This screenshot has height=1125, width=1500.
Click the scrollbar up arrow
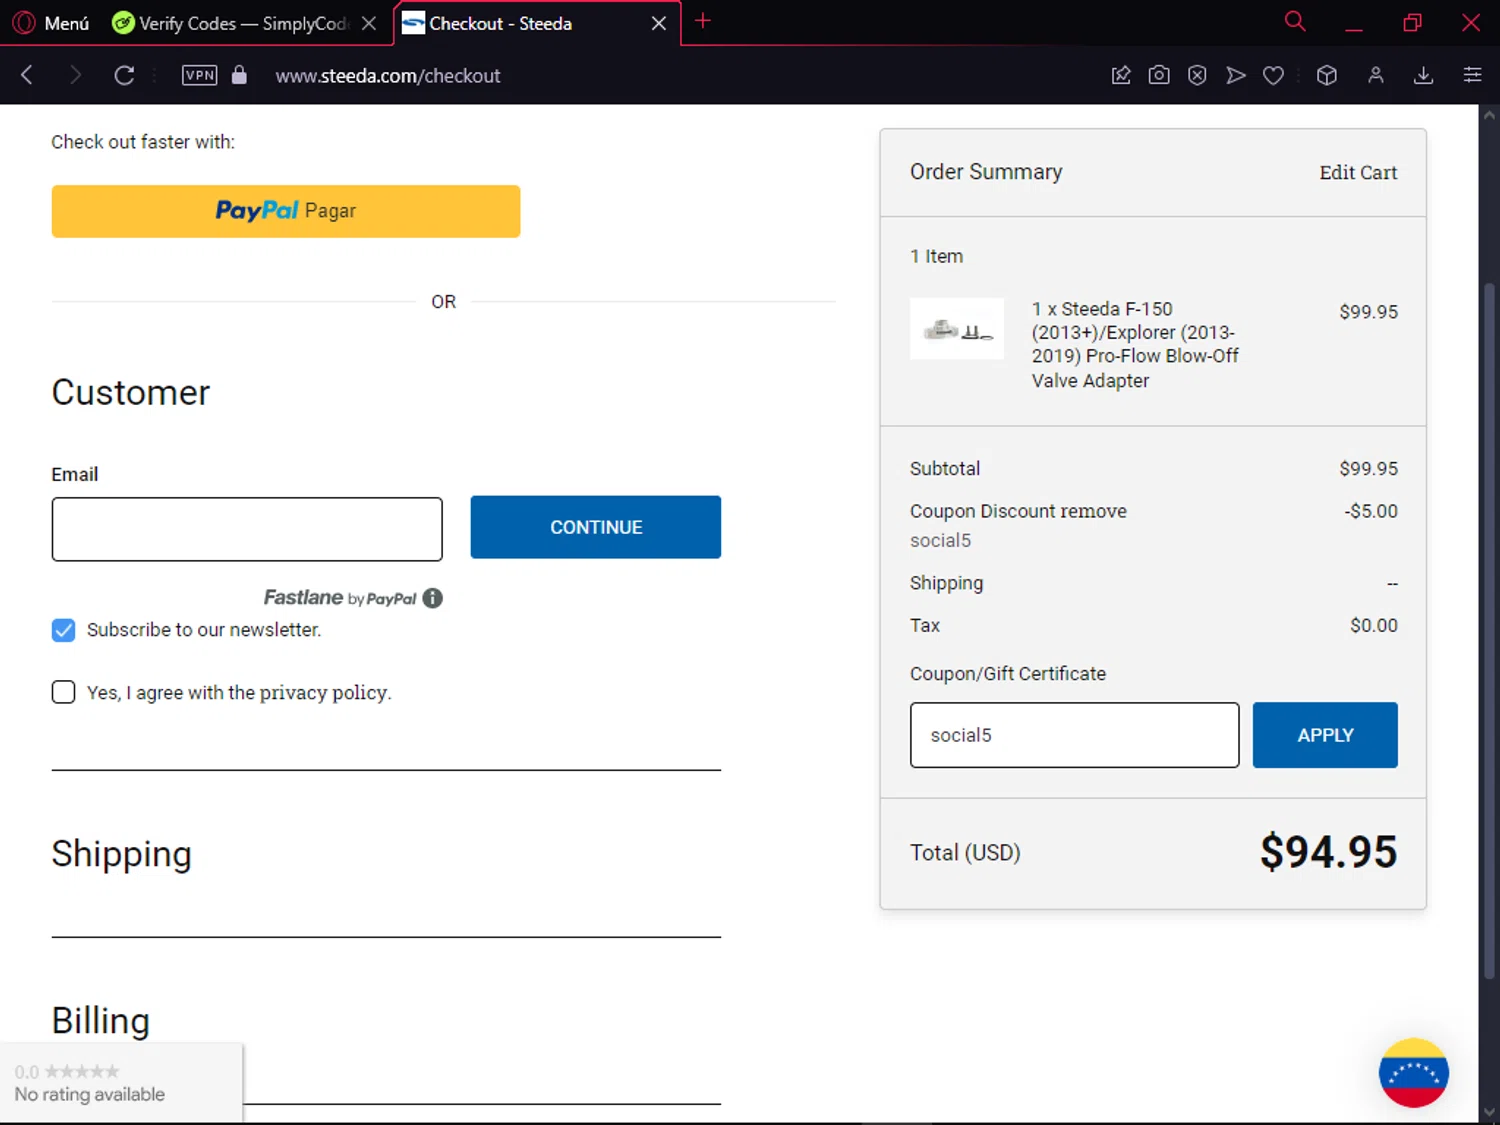1489,115
